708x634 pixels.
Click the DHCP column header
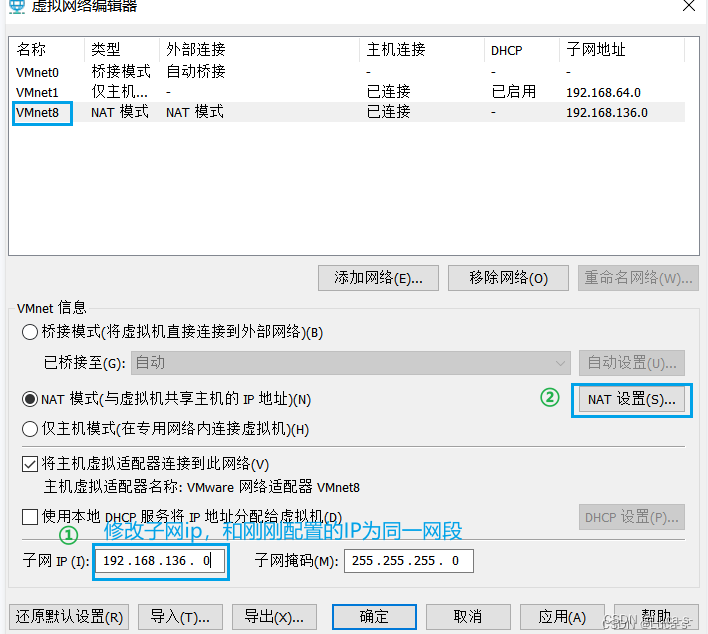tap(522, 50)
